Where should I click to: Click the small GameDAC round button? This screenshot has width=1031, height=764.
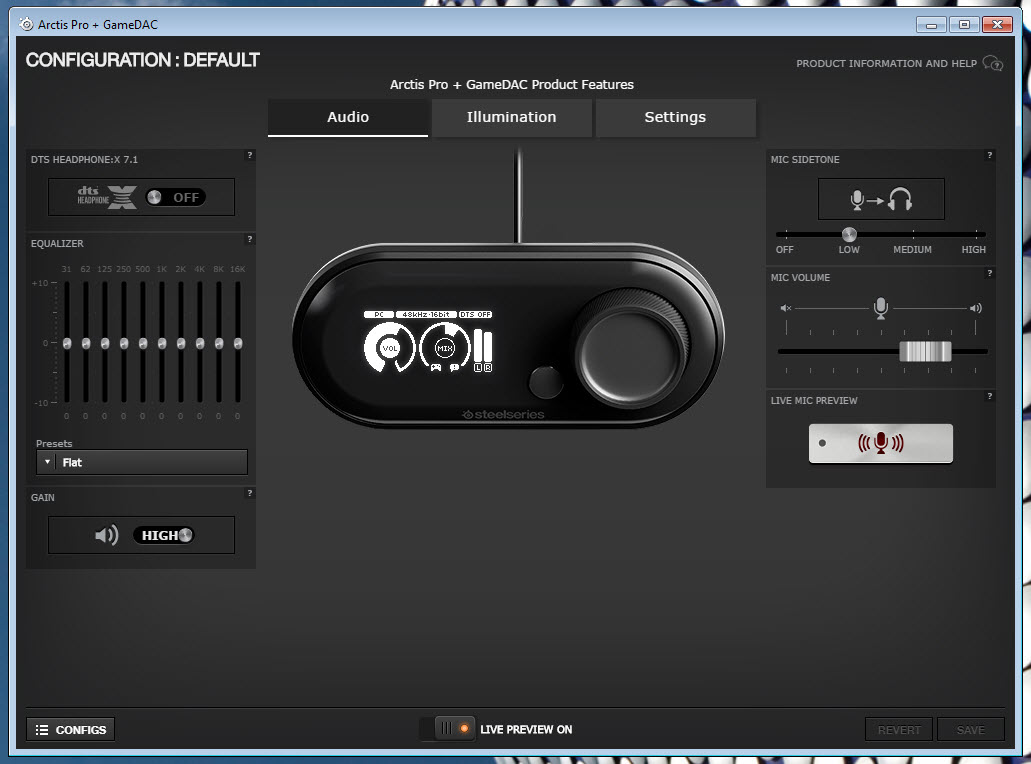pos(546,383)
